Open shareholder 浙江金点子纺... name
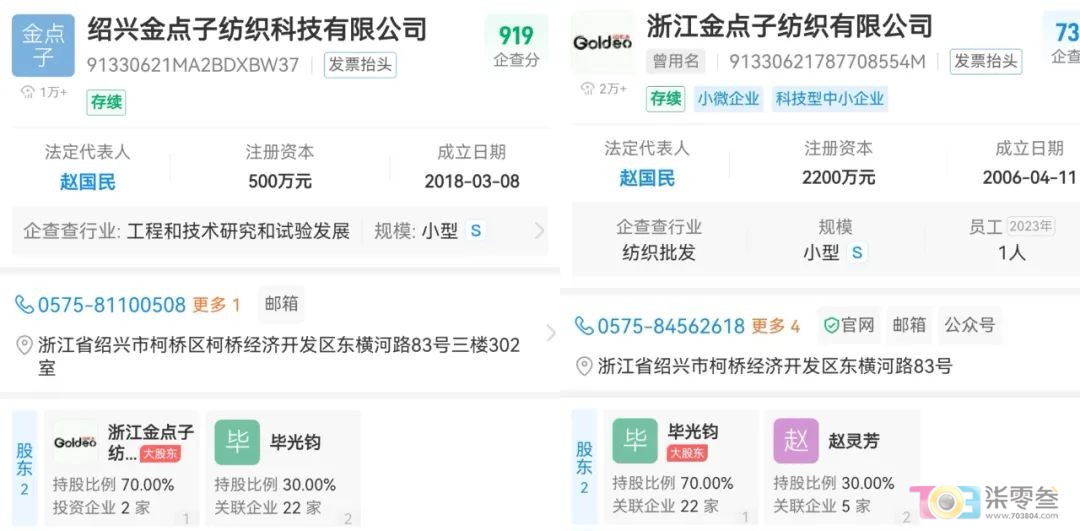The image size is (1080, 531). pos(151,442)
